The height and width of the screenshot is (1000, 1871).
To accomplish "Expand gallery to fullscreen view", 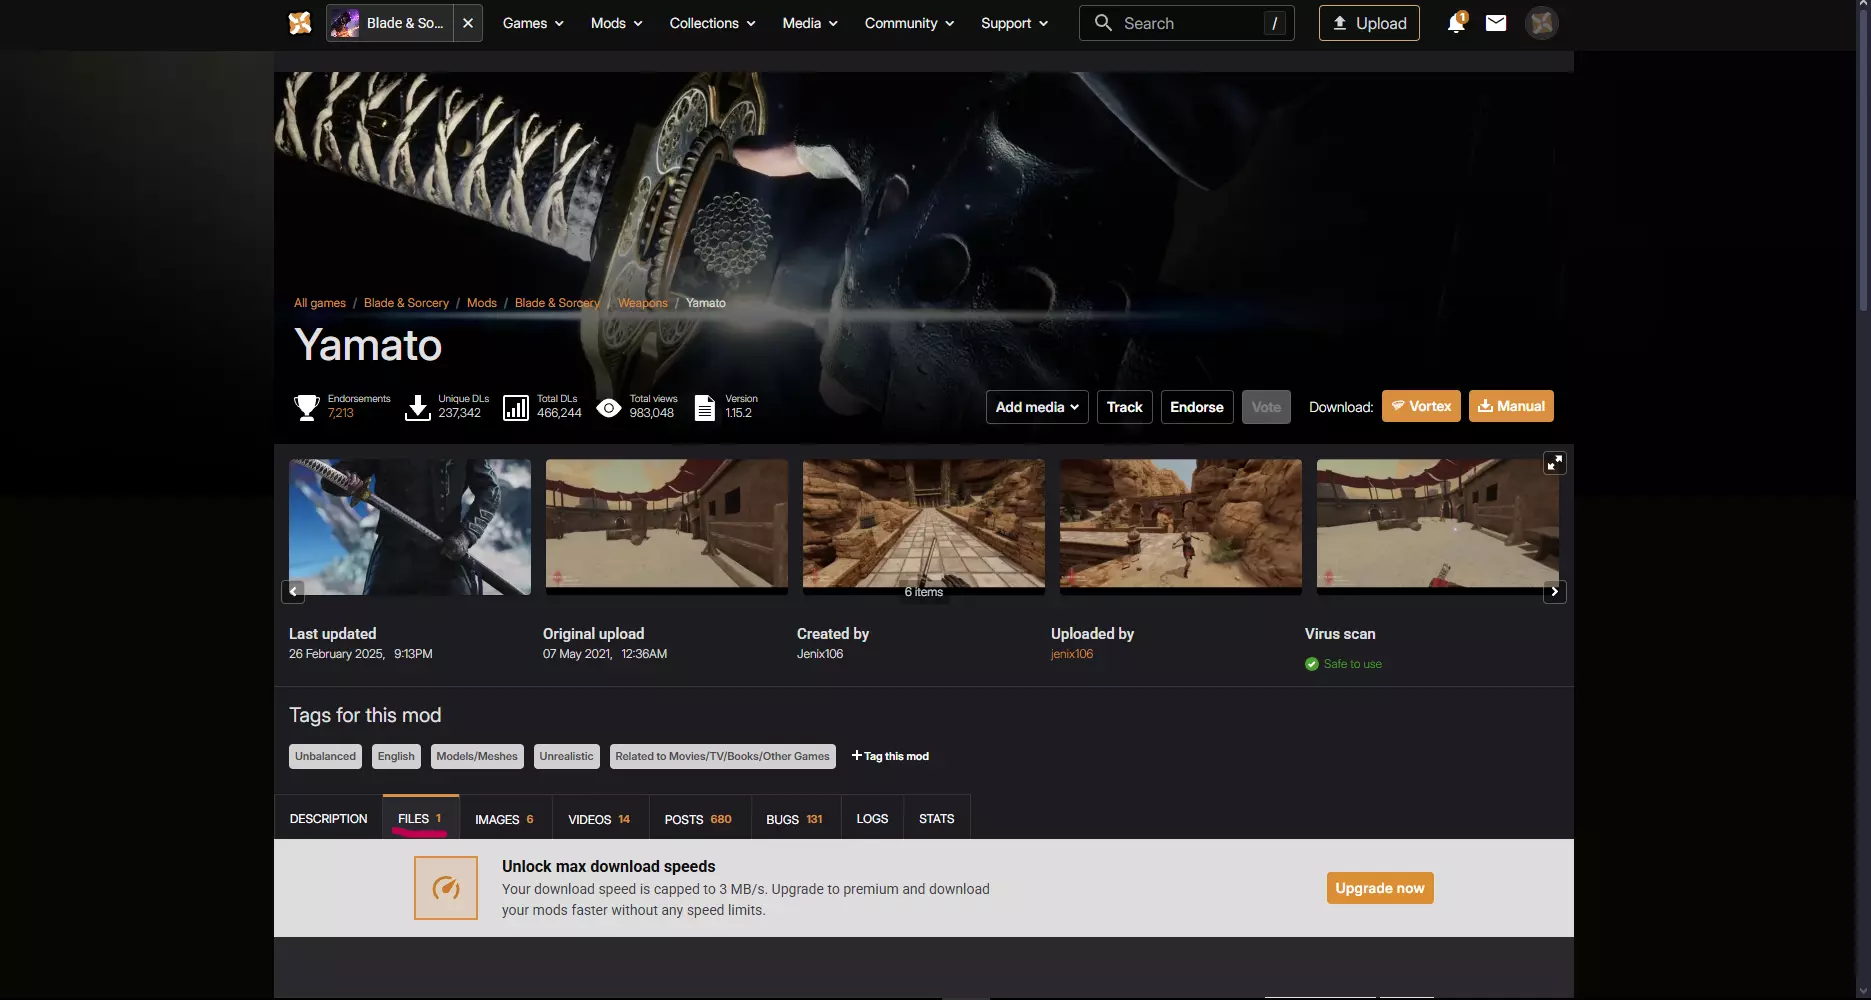I will coord(1554,463).
